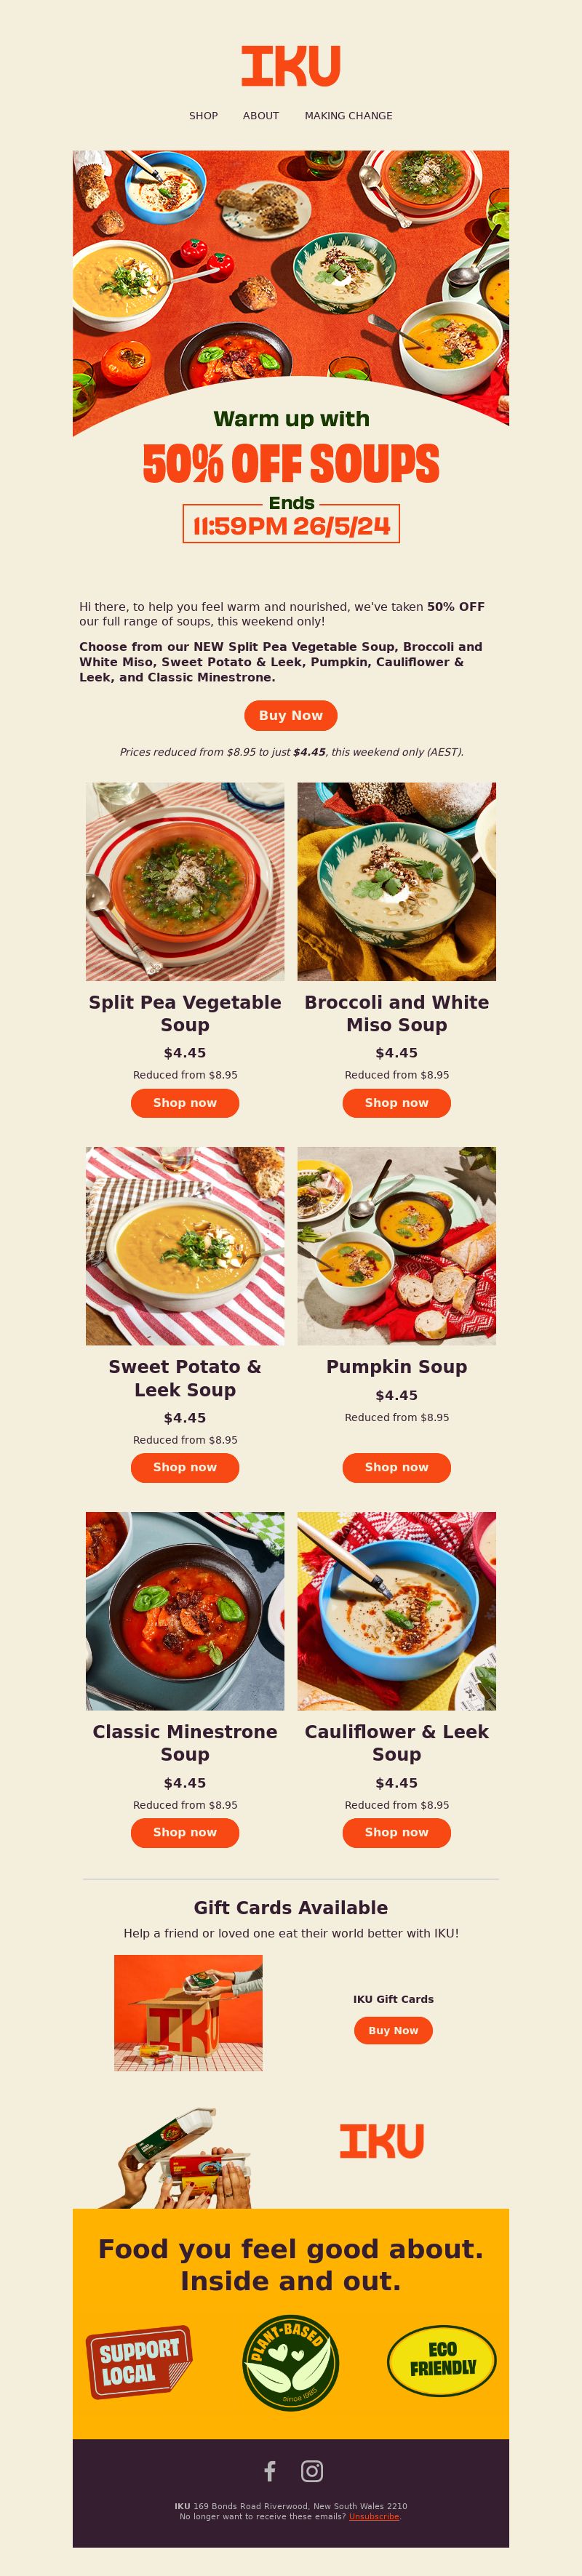582x2576 pixels.
Task: Shop now for Classic Minestrone Soup
Action: click(185, 1832)
